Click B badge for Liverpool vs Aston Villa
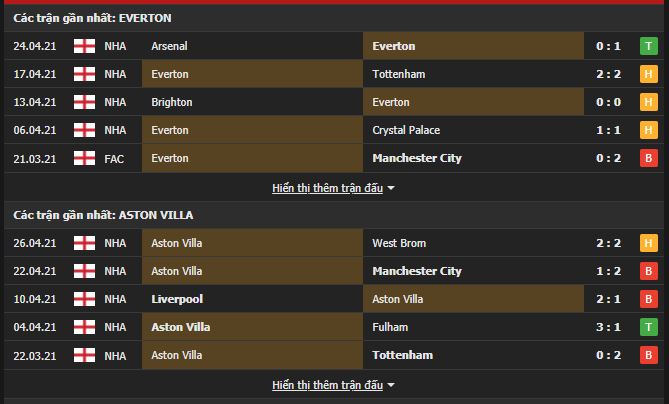 click(648, 299)
